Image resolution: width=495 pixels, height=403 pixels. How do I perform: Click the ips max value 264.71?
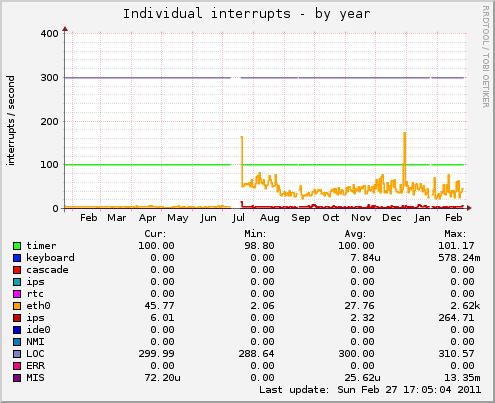coord(456,318)
